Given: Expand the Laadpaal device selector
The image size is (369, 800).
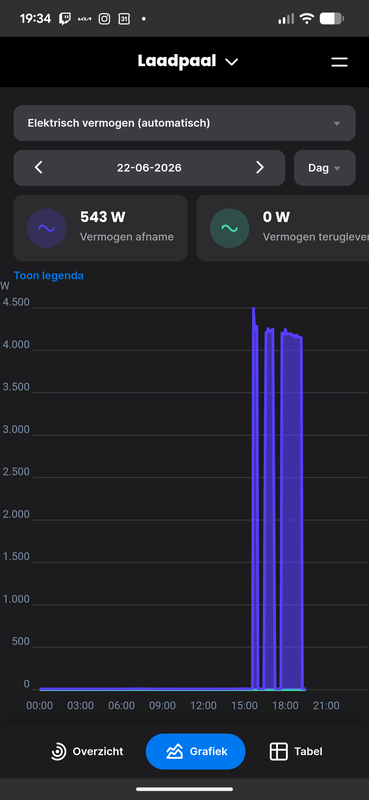Looking at the screenshot, I should [188, 62].
